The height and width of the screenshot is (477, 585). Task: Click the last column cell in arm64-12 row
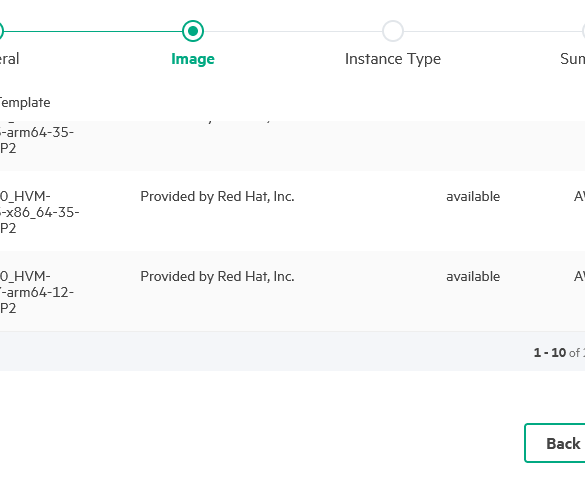[579, 277]
